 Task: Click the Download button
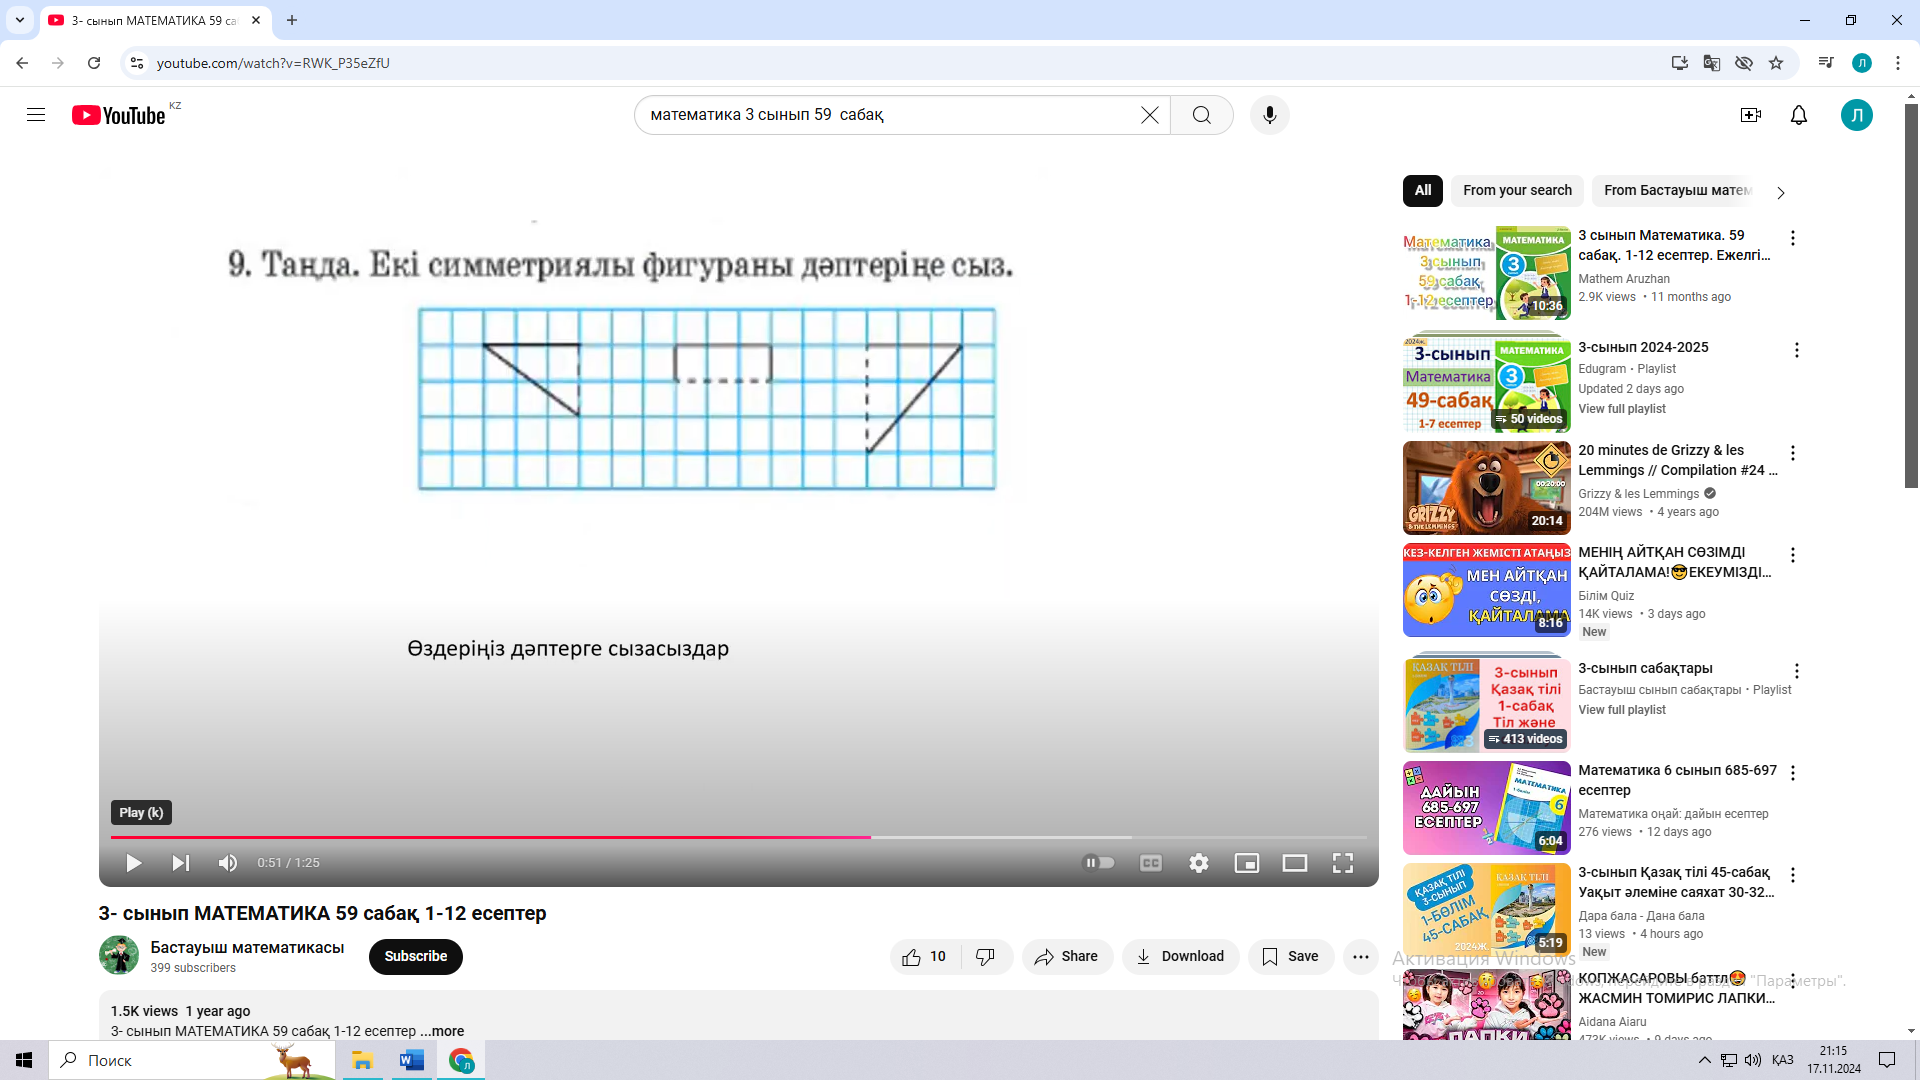point(1180,957)
